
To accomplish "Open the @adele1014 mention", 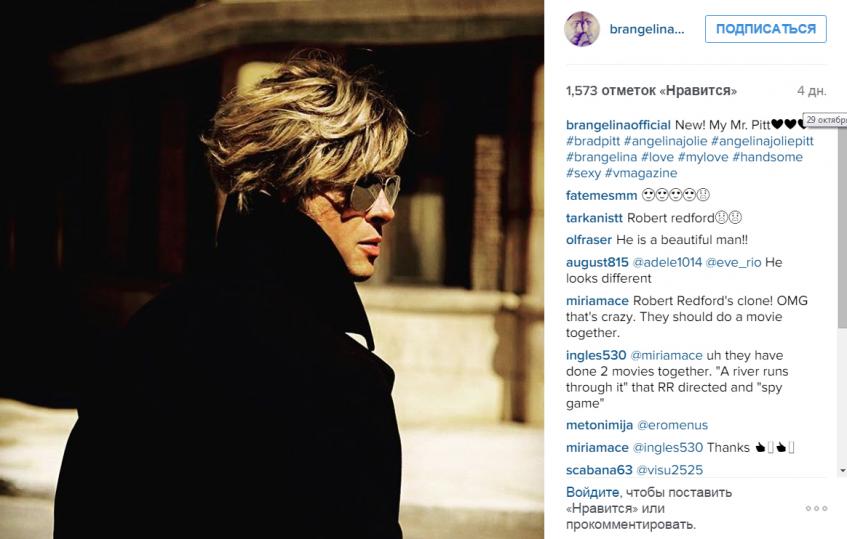I will pyautogui.click(x=667, y=262).
